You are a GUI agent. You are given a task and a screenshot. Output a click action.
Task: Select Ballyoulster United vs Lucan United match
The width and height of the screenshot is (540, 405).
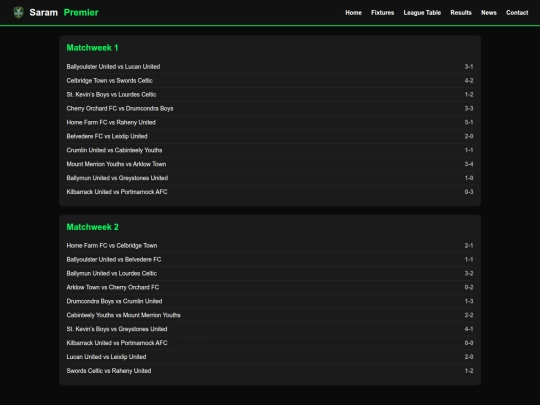[x=270, y=66]
